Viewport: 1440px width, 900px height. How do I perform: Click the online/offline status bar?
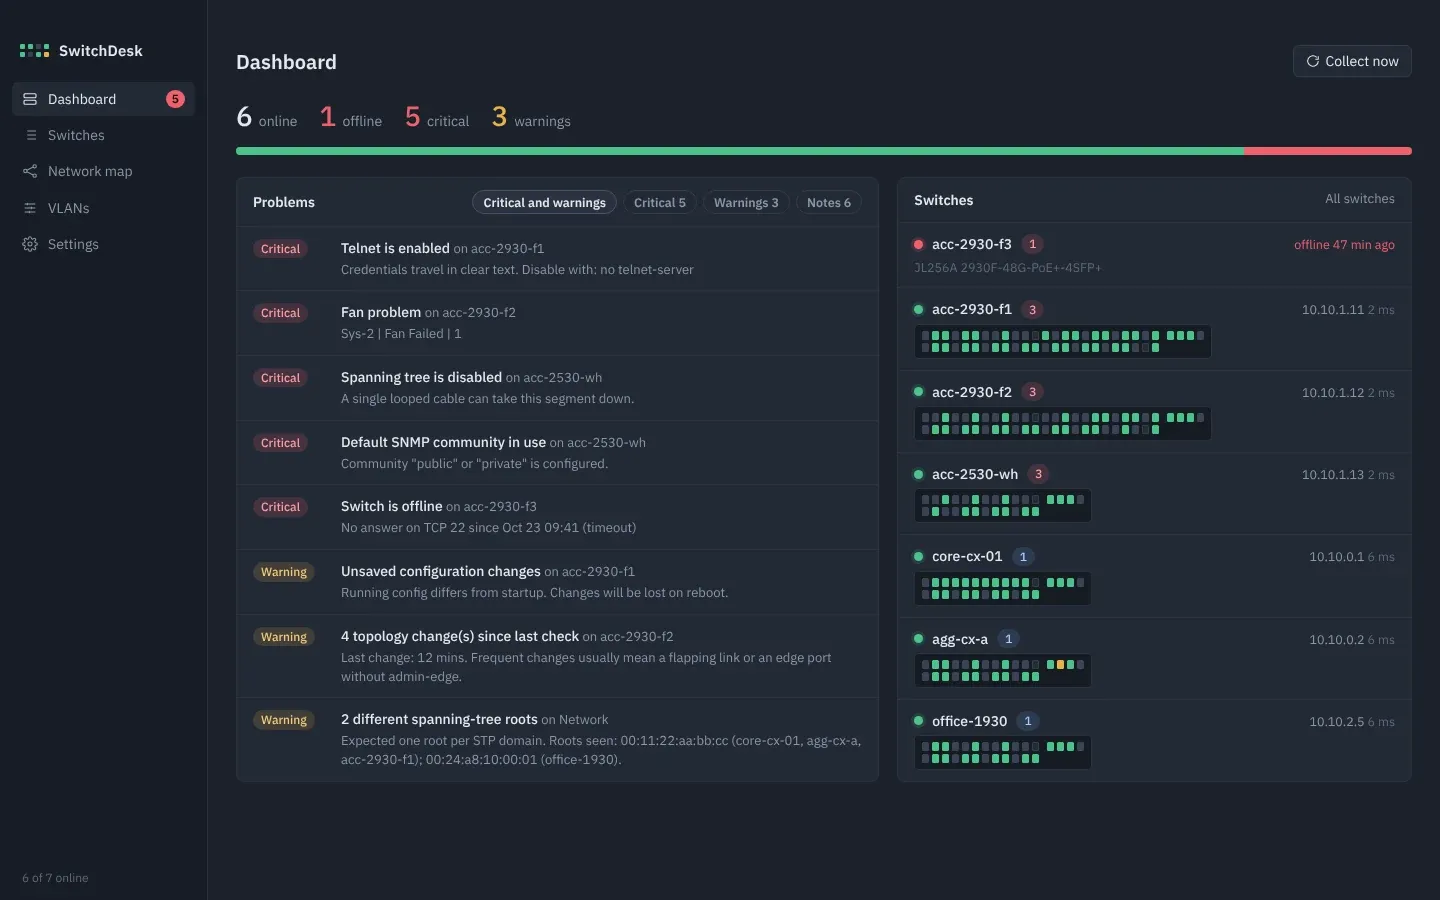click(824, 151)
